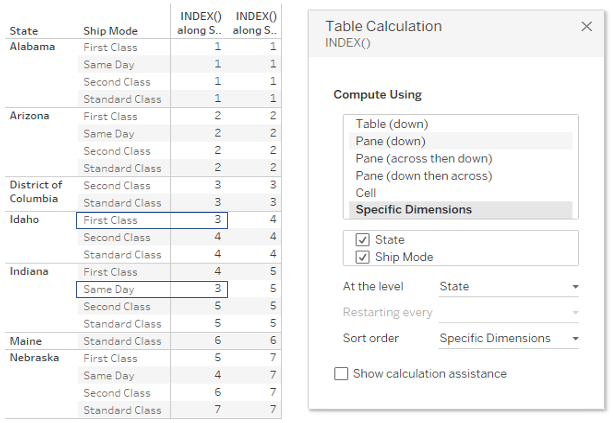
Task: Open the At the level dropdown
Action: 509,287
